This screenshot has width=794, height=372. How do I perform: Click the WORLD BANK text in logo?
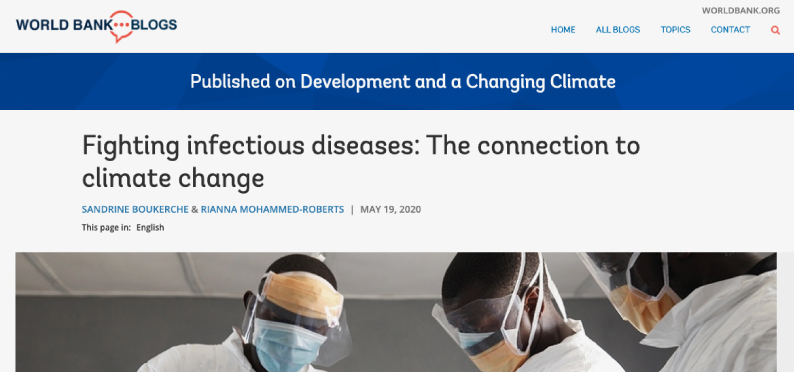click(63, 24)
